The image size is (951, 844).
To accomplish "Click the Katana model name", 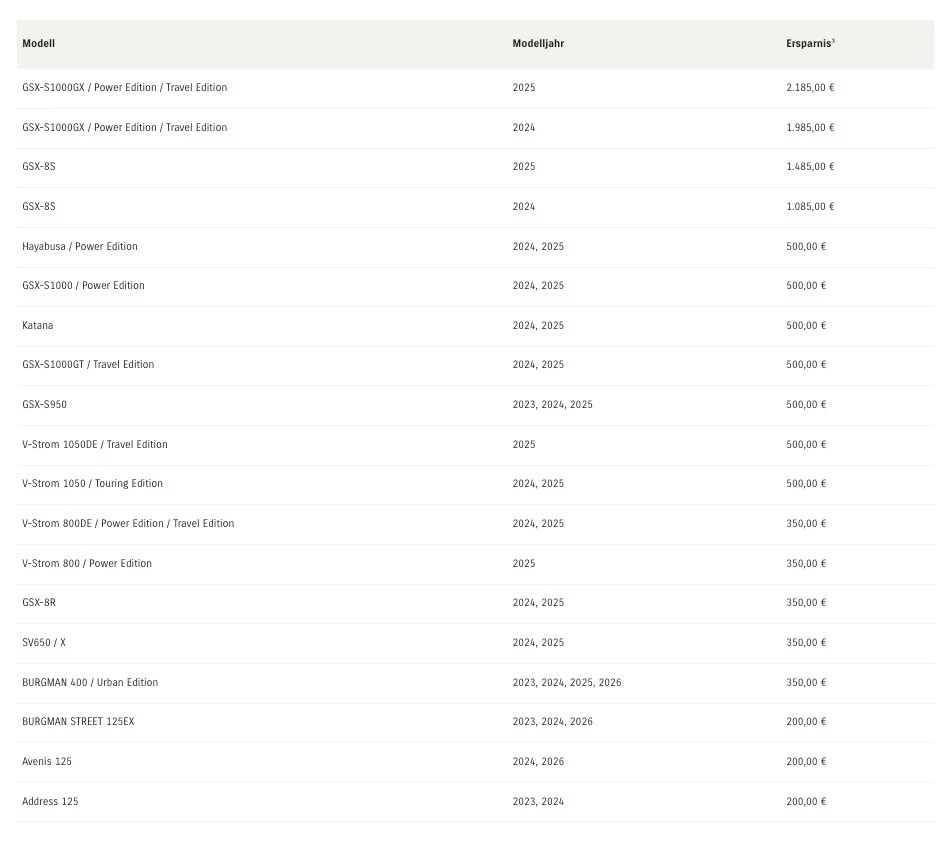I will coord(38,325).
